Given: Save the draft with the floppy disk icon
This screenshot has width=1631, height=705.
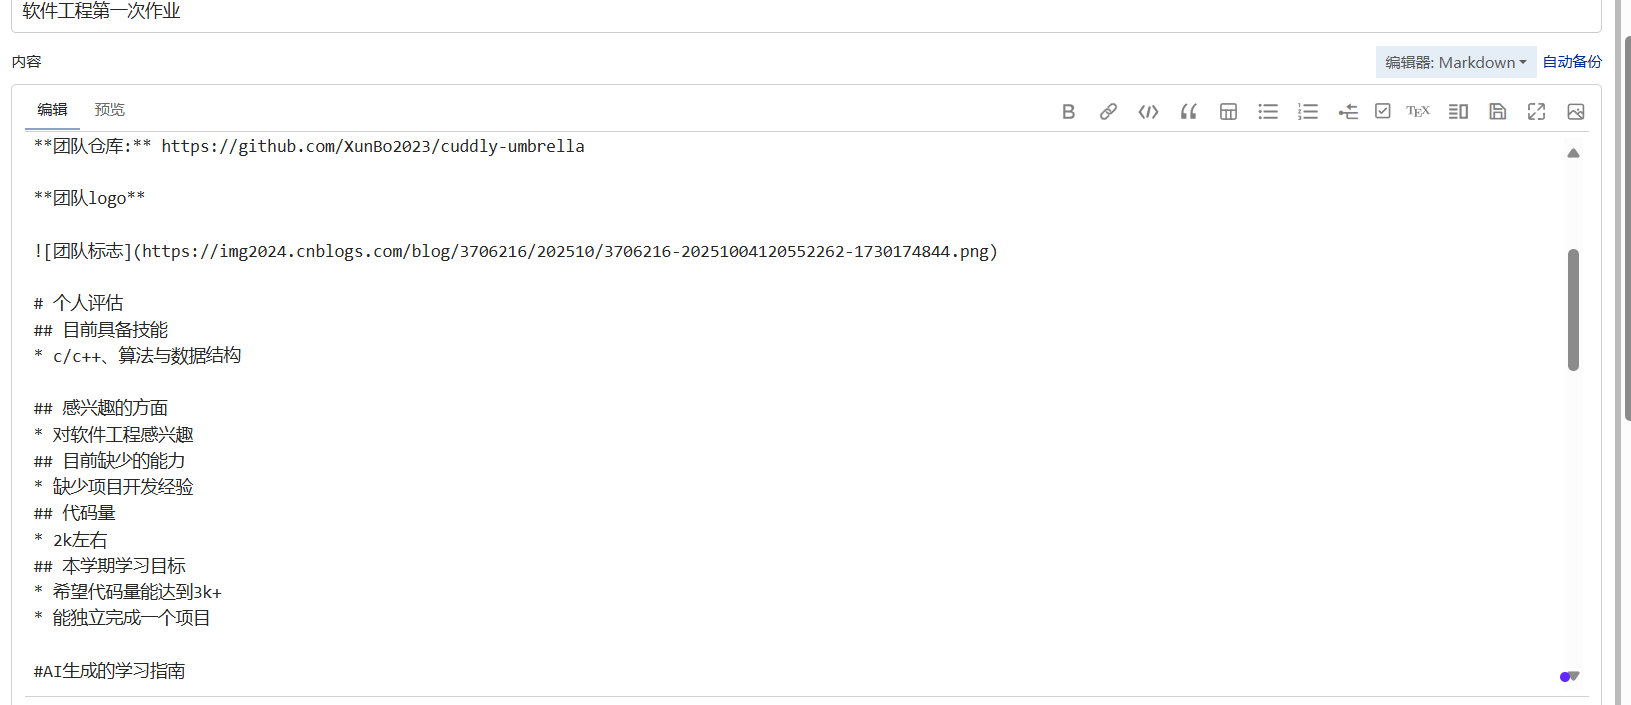Looking at the screenshot, I should point(1497,112).
